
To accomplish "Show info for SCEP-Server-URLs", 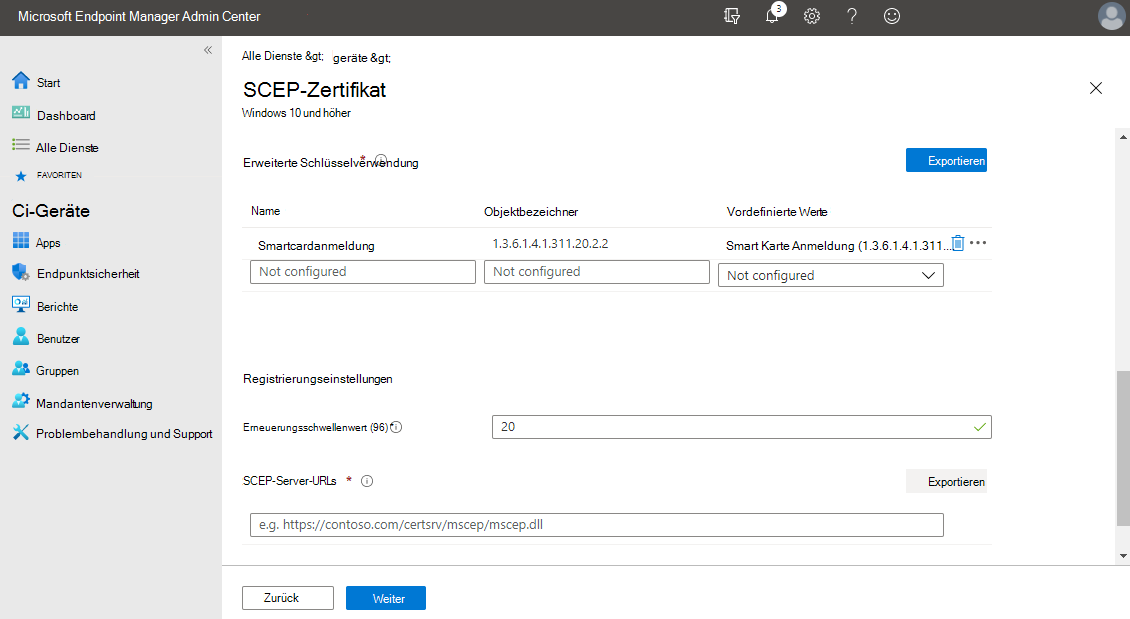I will tap(367, 481).
